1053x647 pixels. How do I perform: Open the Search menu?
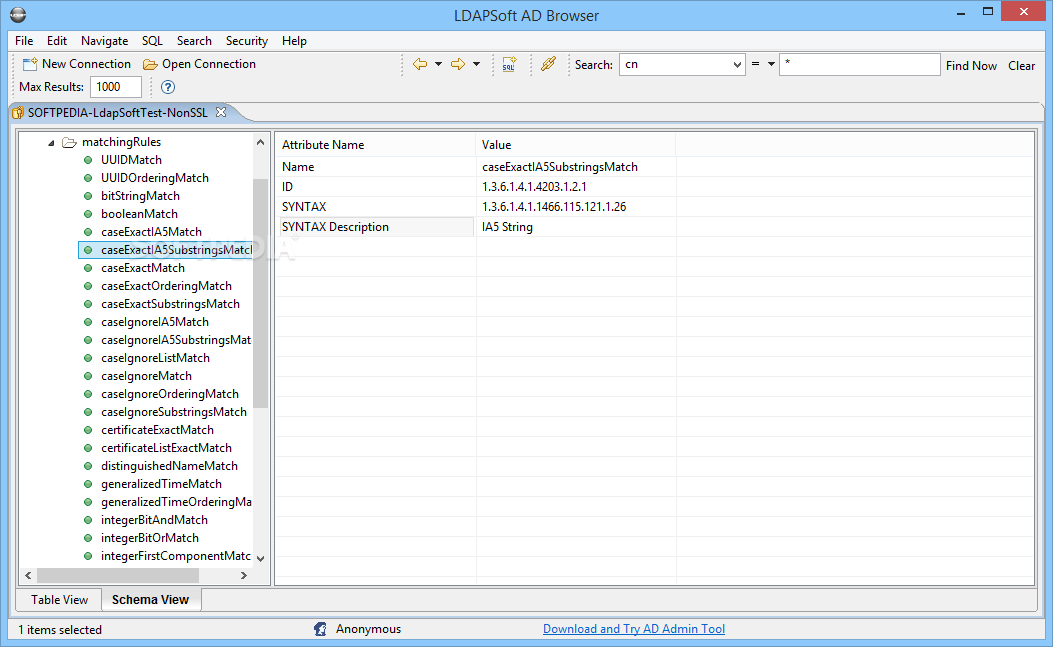pos(194,41)
